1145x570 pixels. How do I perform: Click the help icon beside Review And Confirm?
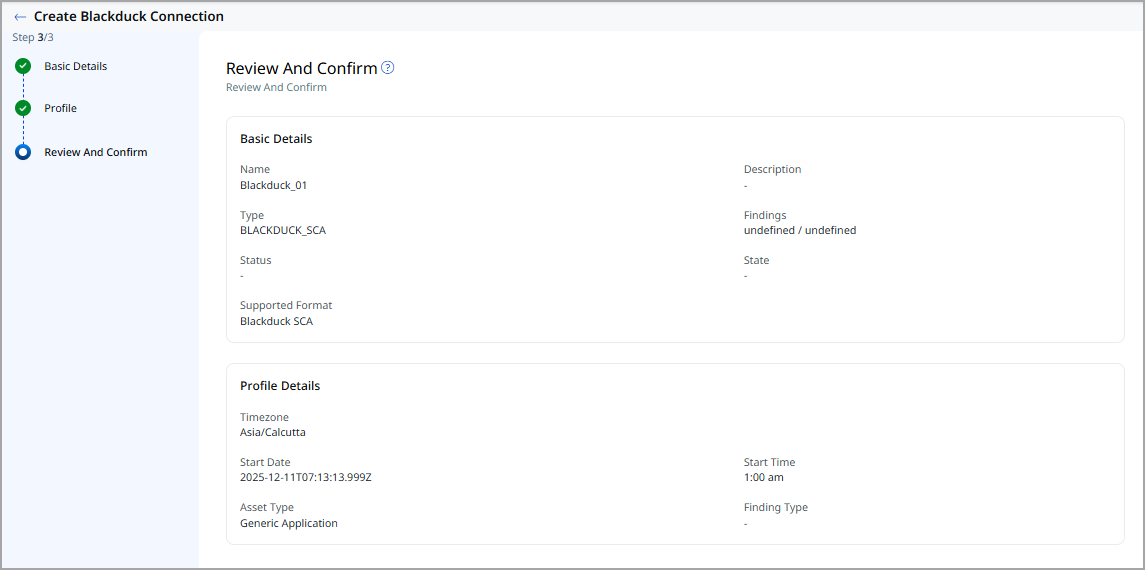[388, 68]
